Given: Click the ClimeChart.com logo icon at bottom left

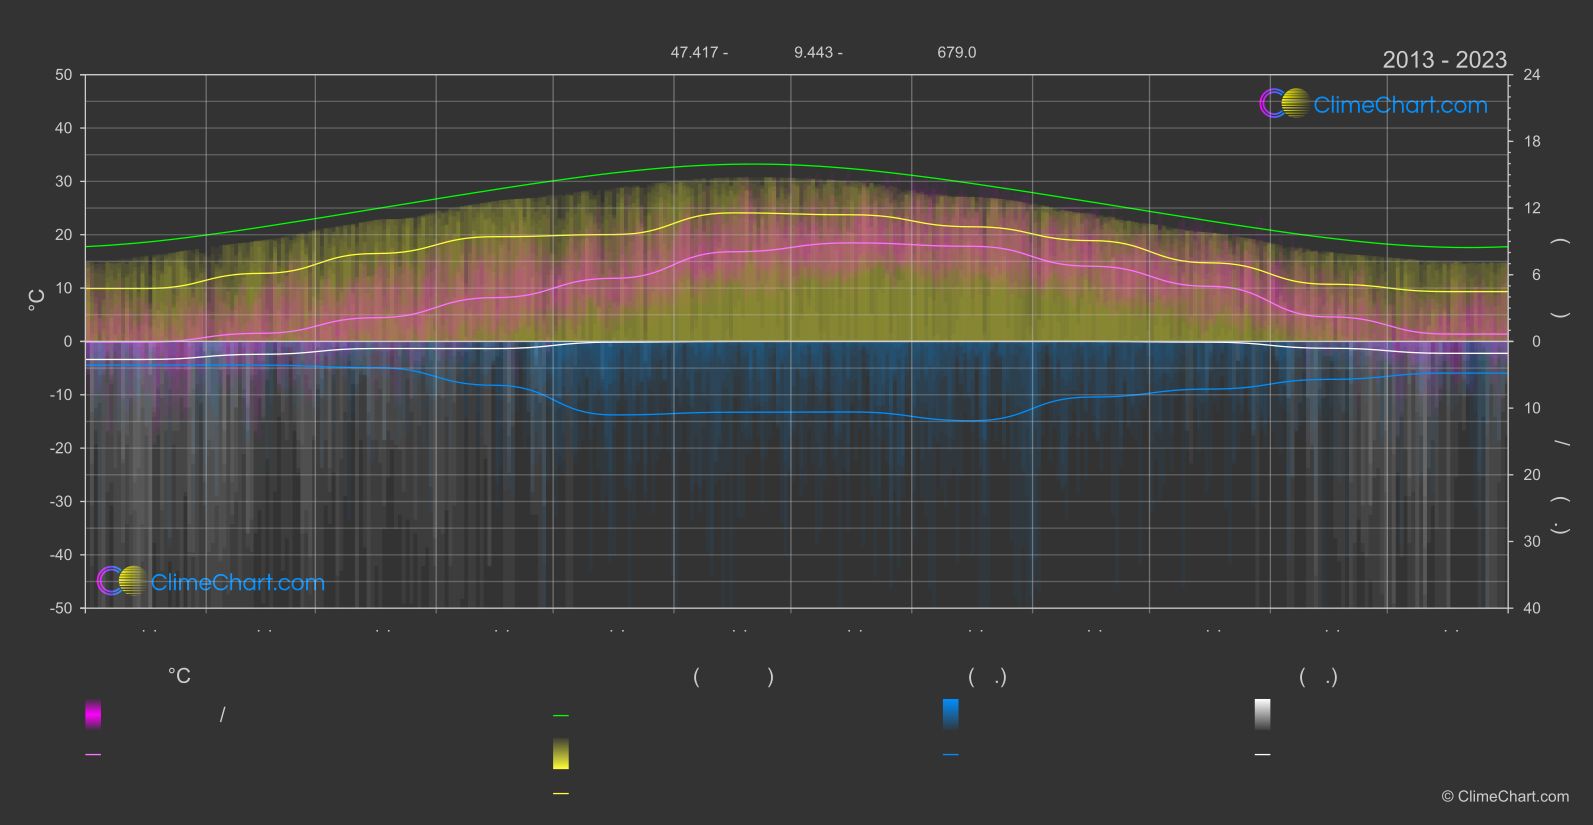Looking at the screenshot, I should pyautogui.click(x=122, y=580).
